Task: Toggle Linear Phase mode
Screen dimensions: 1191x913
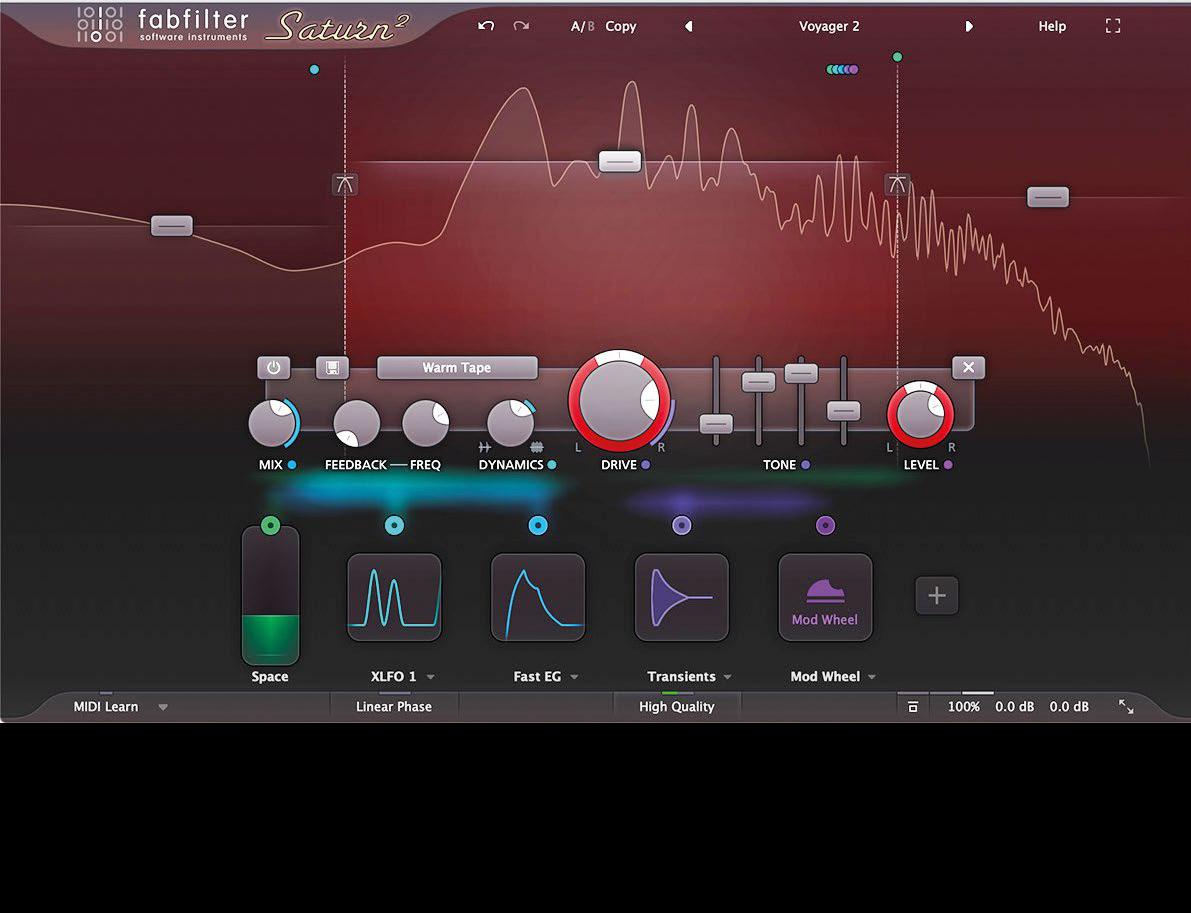Action: coord(393,706)
